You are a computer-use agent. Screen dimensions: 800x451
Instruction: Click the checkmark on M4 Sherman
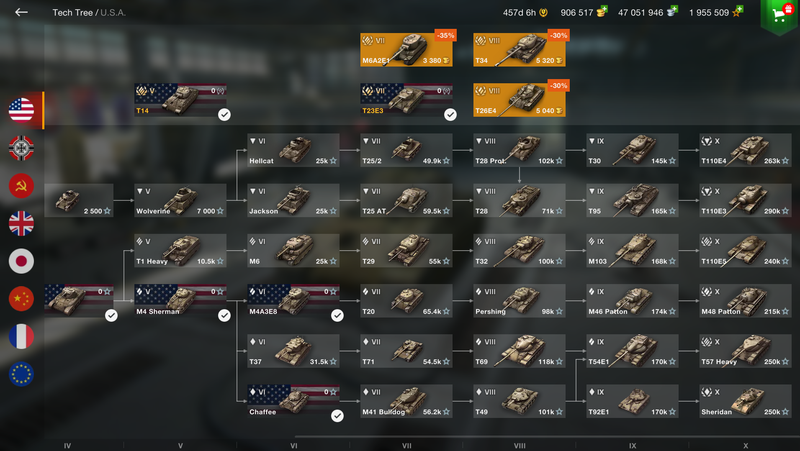click(224, 315)
